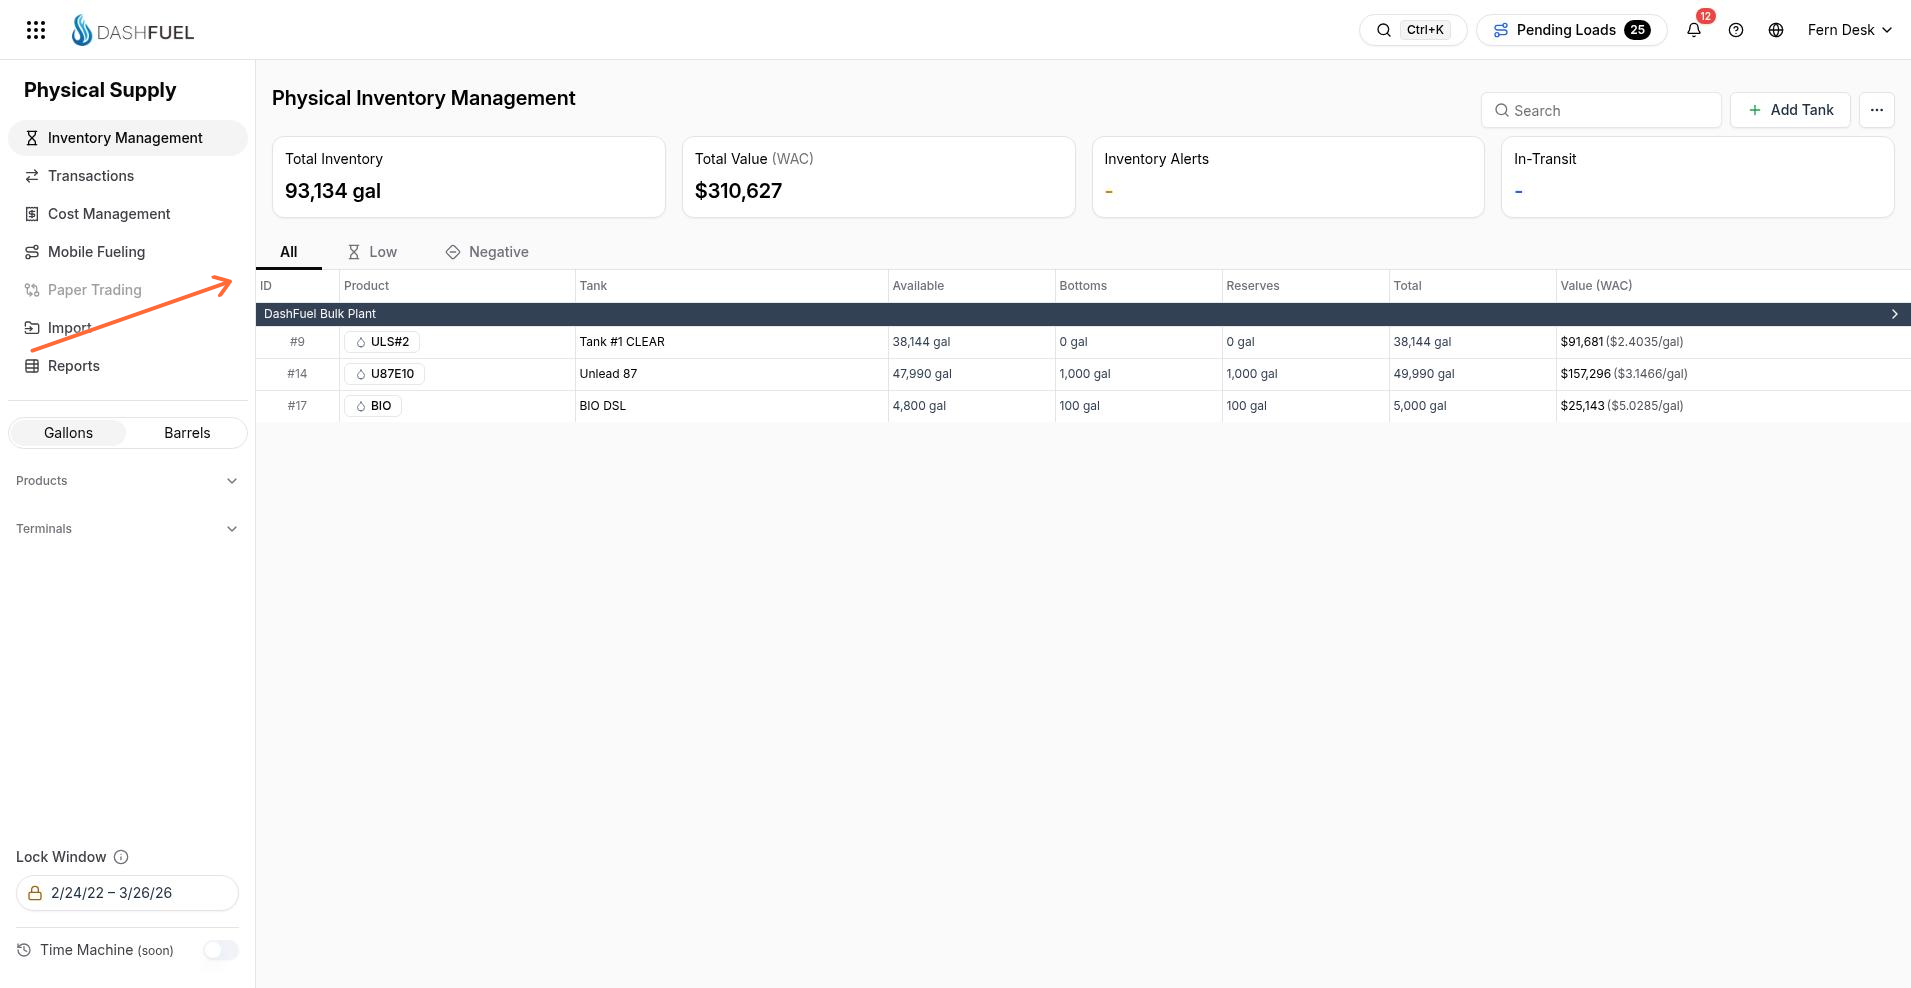Click row ID #9
Viewport: 1911px width, 988px height.
[297, 342]
